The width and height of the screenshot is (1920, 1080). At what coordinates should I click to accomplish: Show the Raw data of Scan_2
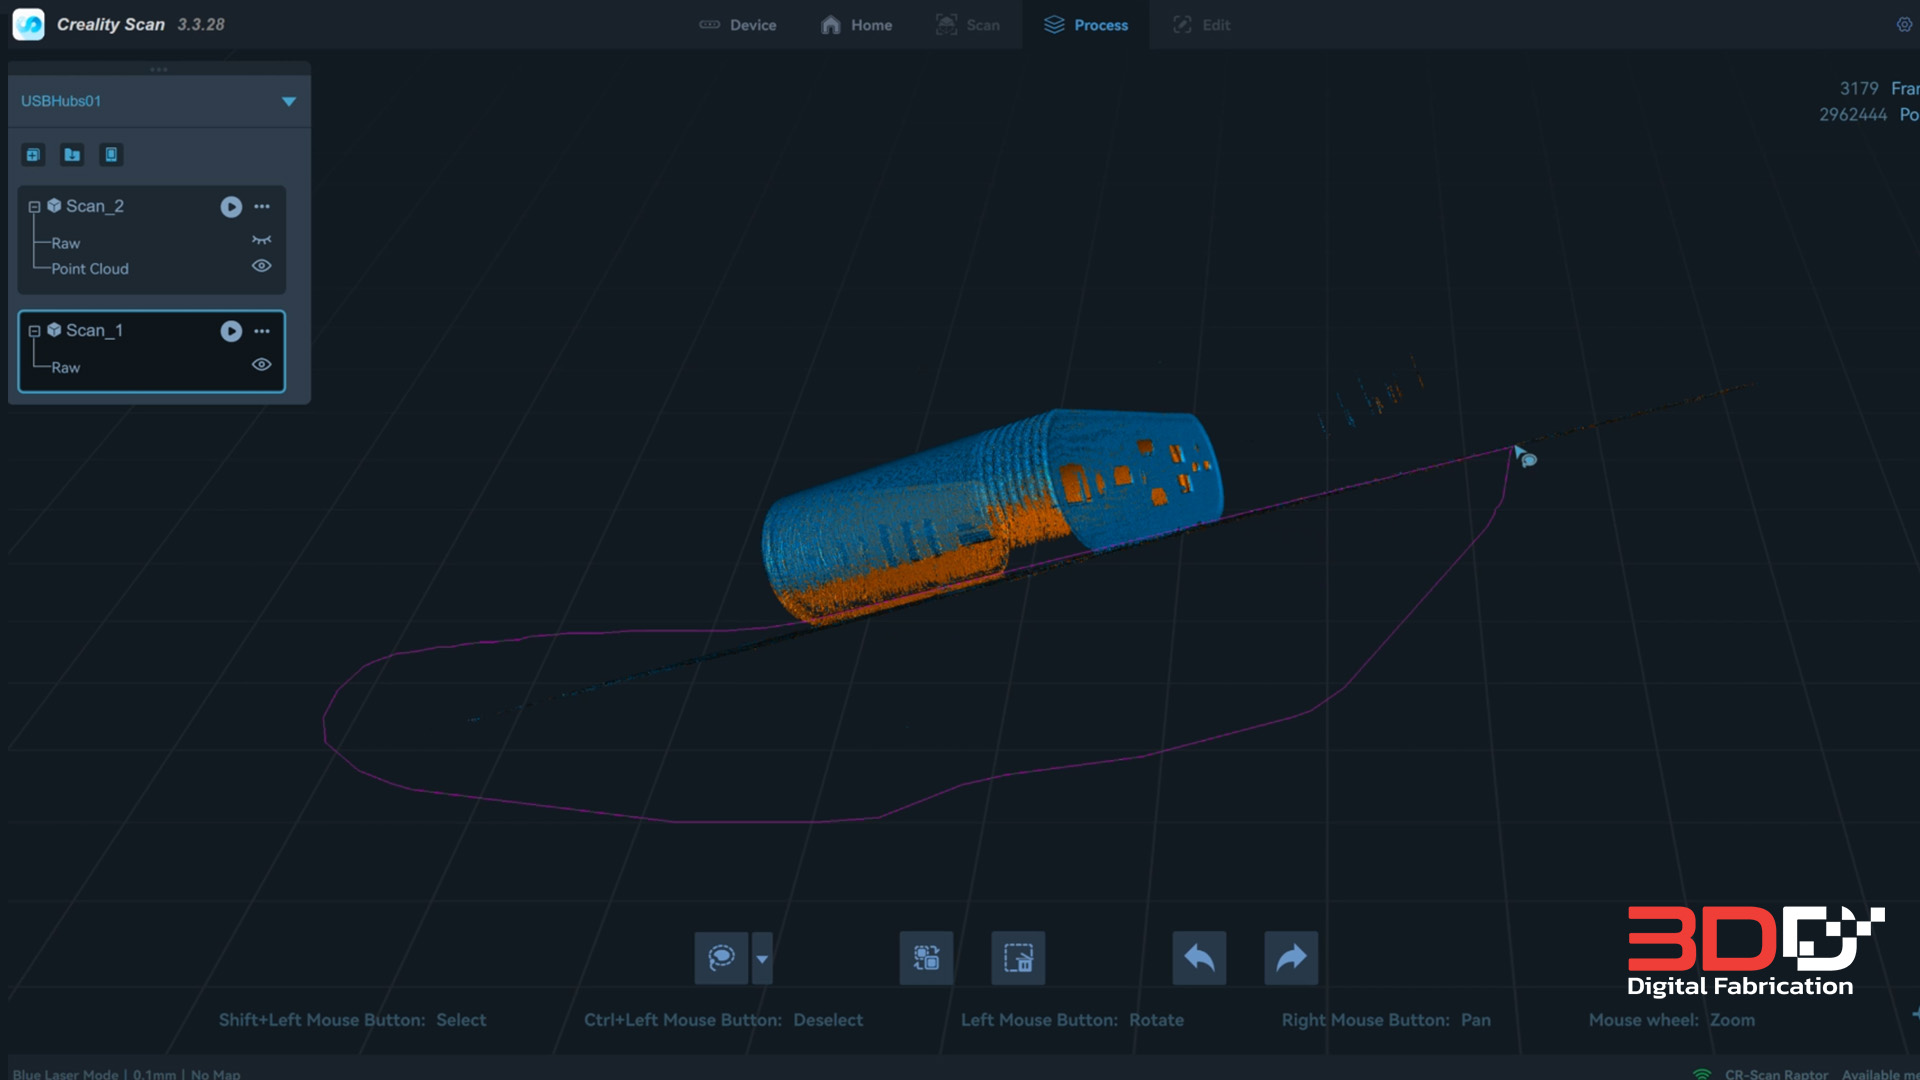pos(261,240)
